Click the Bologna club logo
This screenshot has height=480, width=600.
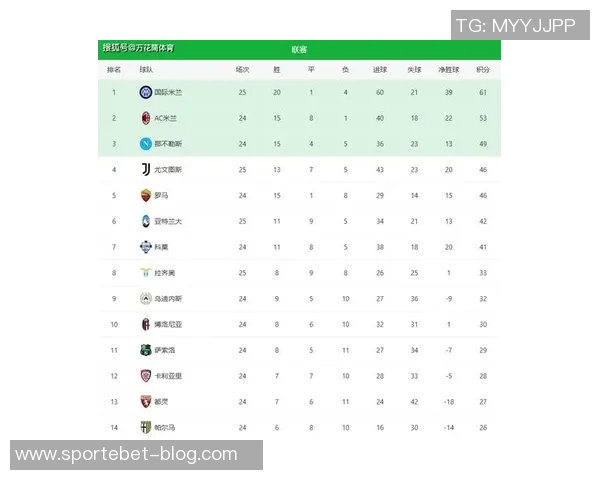click(x=145, y=324)
